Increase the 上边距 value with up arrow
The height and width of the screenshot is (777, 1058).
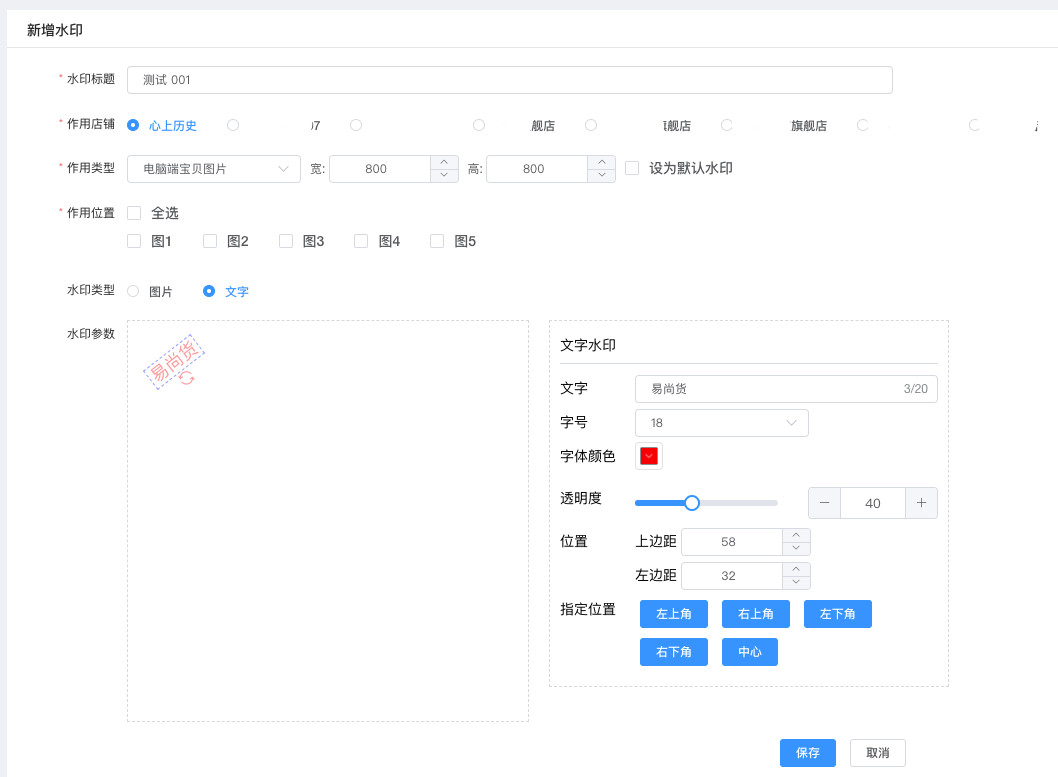(x=796, y=536)
